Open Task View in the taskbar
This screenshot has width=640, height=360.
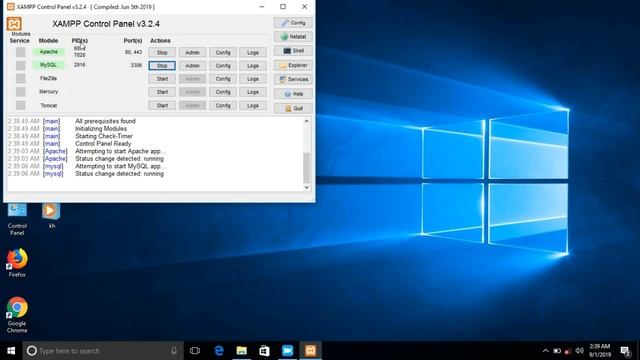pos(195,351)
